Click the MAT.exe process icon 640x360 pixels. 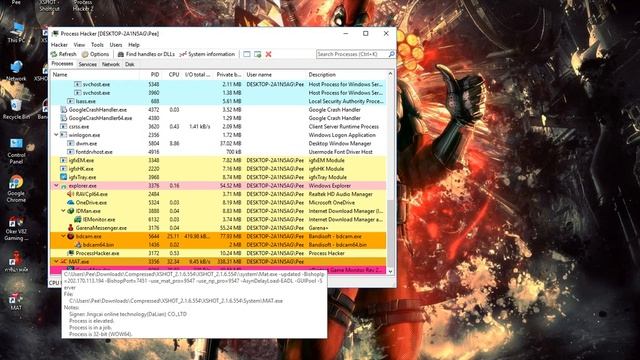(64, 262)
